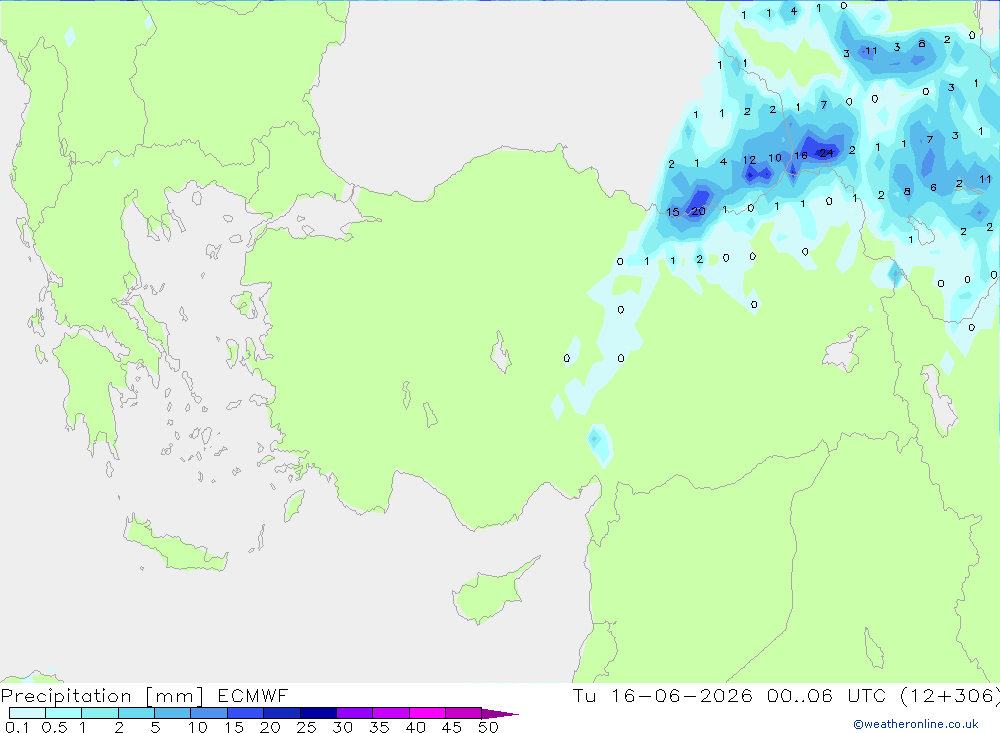Viewport: 1000px width, 733px height.
Task: Click the '0.5' legend scale label
Action: click(54, 727)
